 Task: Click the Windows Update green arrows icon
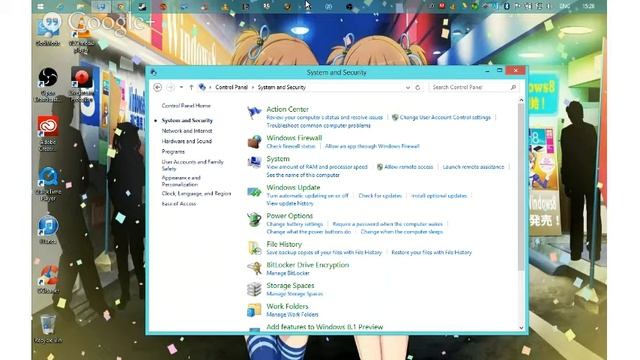point(254,191)
